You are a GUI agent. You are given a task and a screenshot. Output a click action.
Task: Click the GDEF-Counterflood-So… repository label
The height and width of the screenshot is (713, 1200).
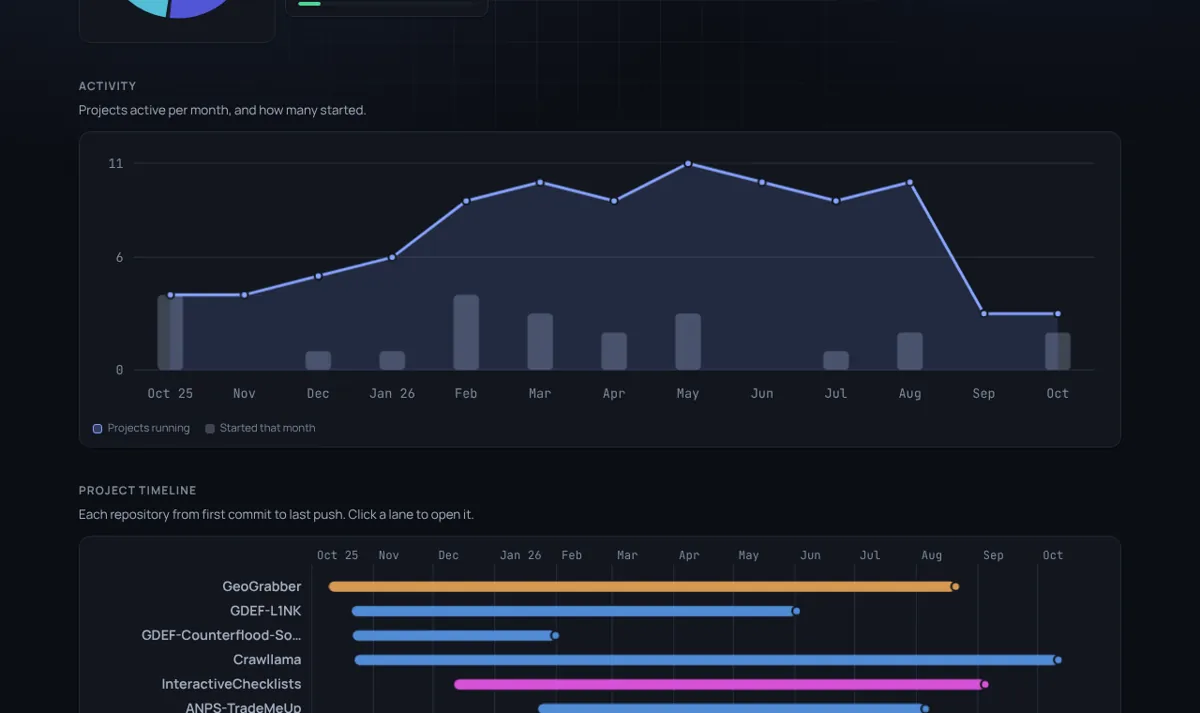click(221, 635)
